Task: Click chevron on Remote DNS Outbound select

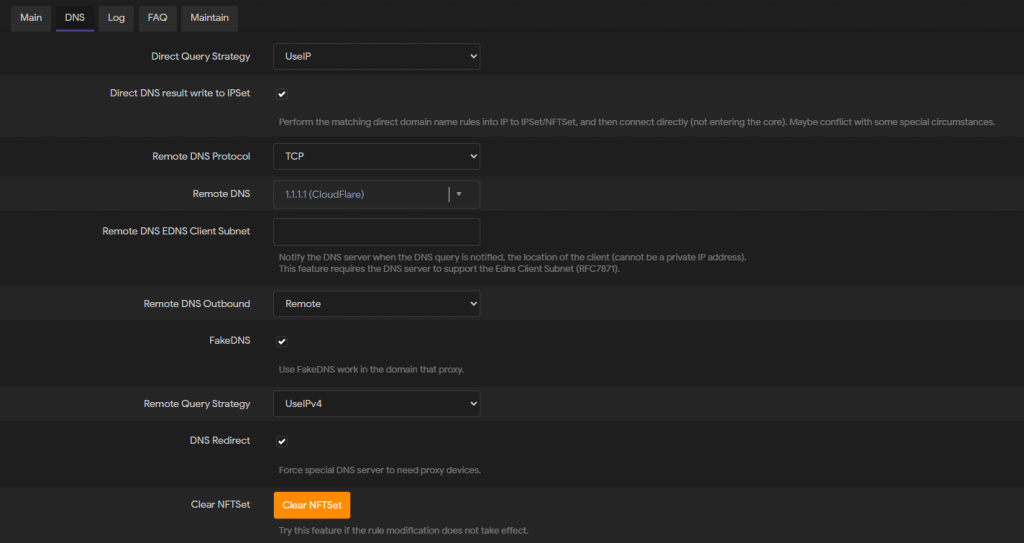Action: pos(473,304)
